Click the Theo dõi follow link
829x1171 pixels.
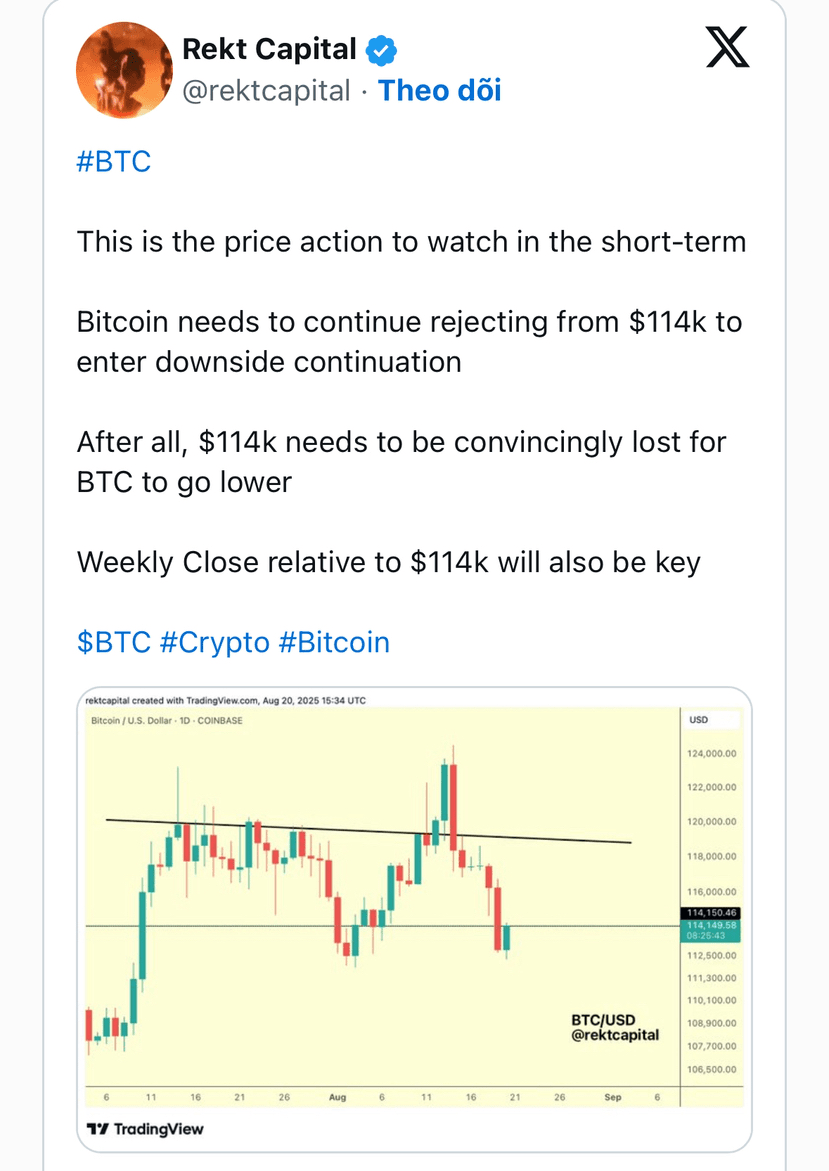(440, 90)
